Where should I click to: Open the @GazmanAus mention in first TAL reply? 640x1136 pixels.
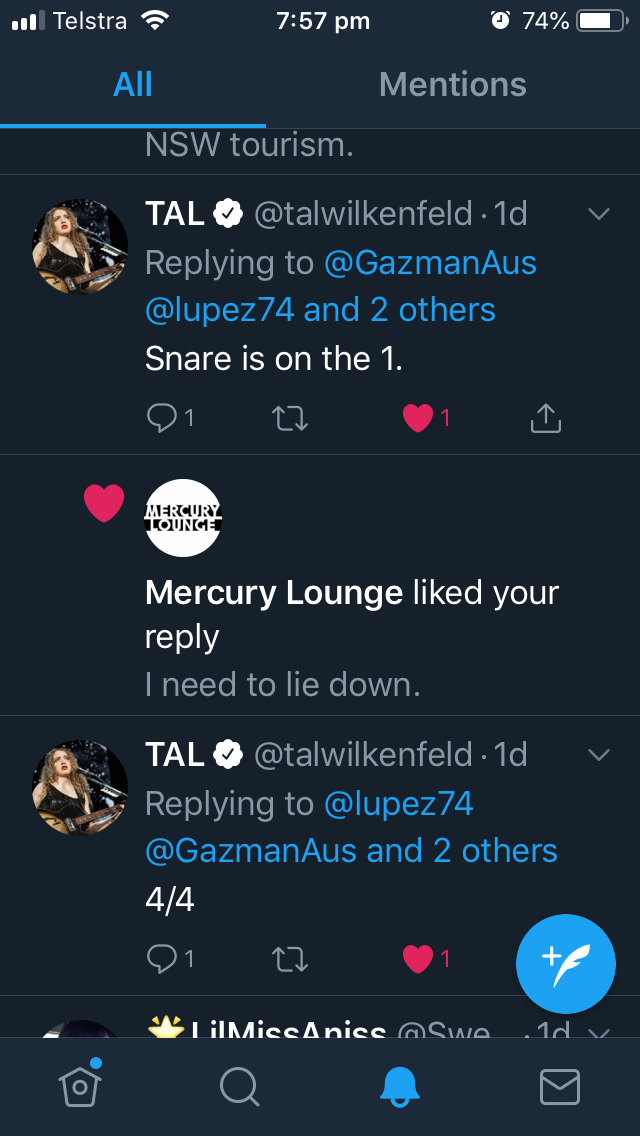click(x=430, y=262)
